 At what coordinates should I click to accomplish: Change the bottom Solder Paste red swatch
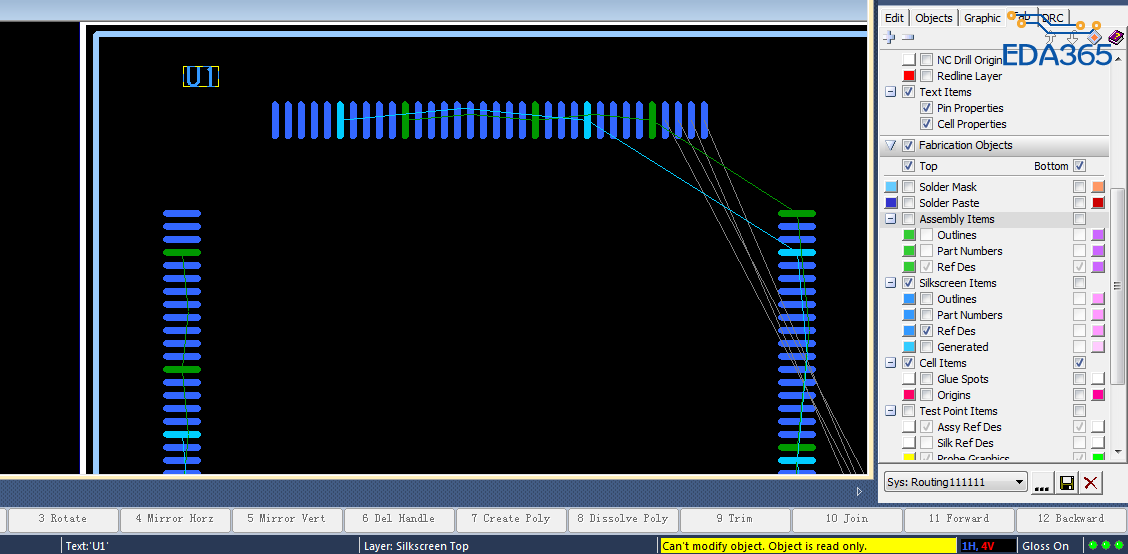tap(1098, 203)
